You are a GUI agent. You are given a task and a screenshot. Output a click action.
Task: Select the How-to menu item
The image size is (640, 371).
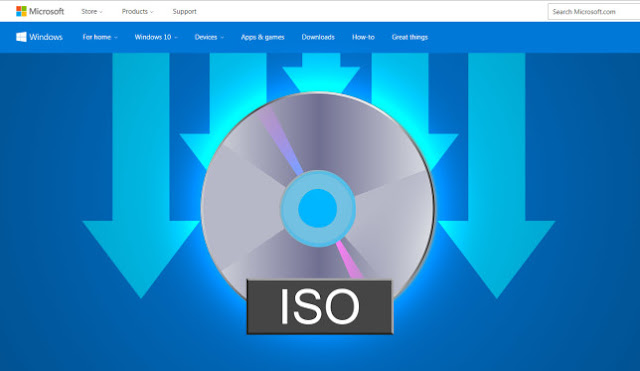[363, 37]
